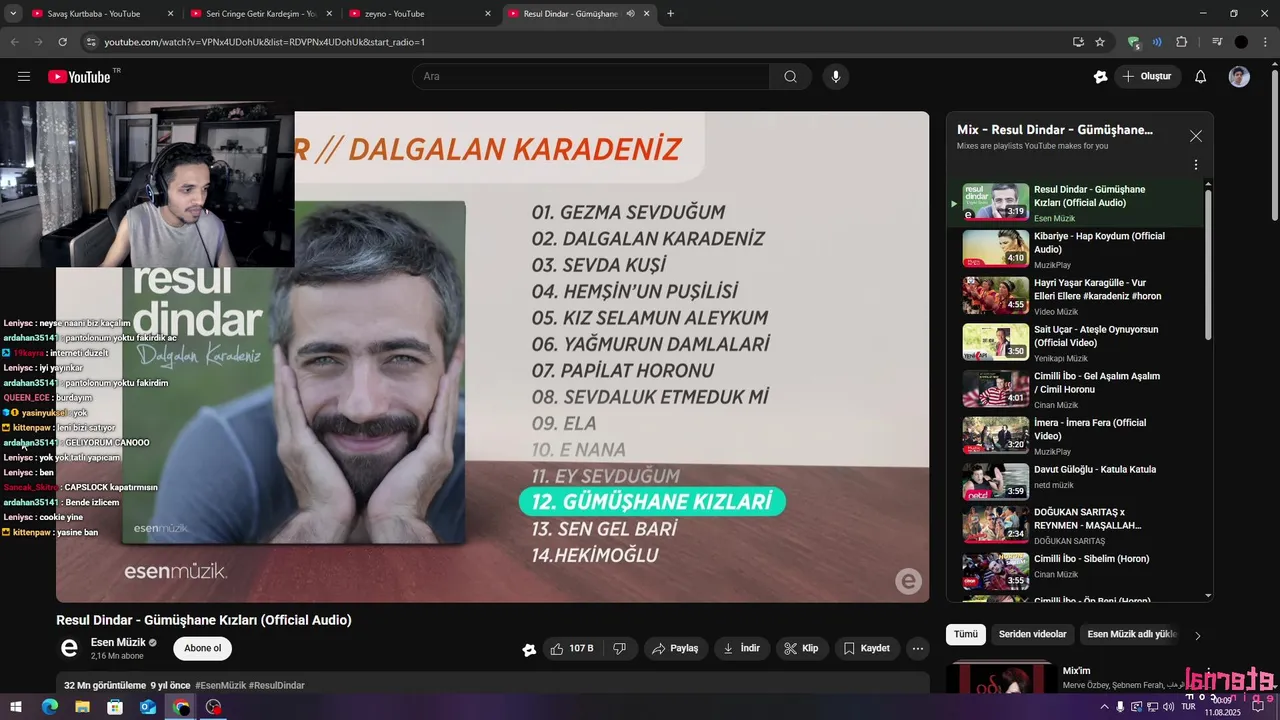The width and height of the screenshot is (1280, 720).
Task: Open Chrome media controls icon
Action: tap(1217, 42)
